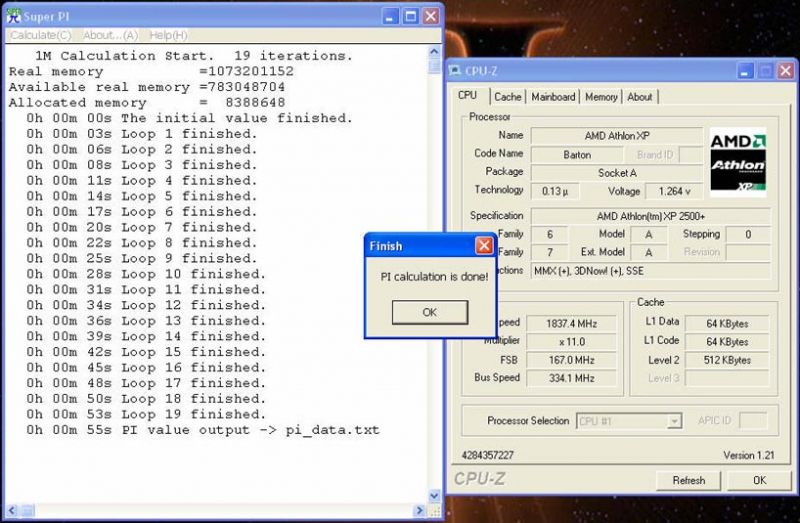Click the 'Loop 10 finished.' line in Super PI
This screenshot has width=800, height=523.
click(x=146, y=274)
